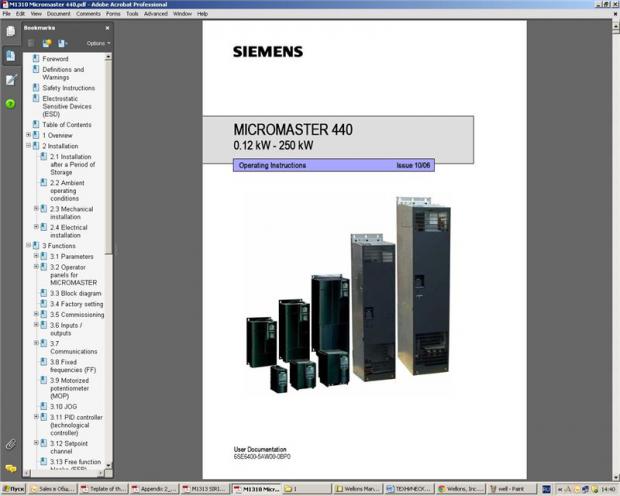620x496 pixels.
Task: Go to Electrostatic Sensitive Devices bookmark
Action: (67, 106)
